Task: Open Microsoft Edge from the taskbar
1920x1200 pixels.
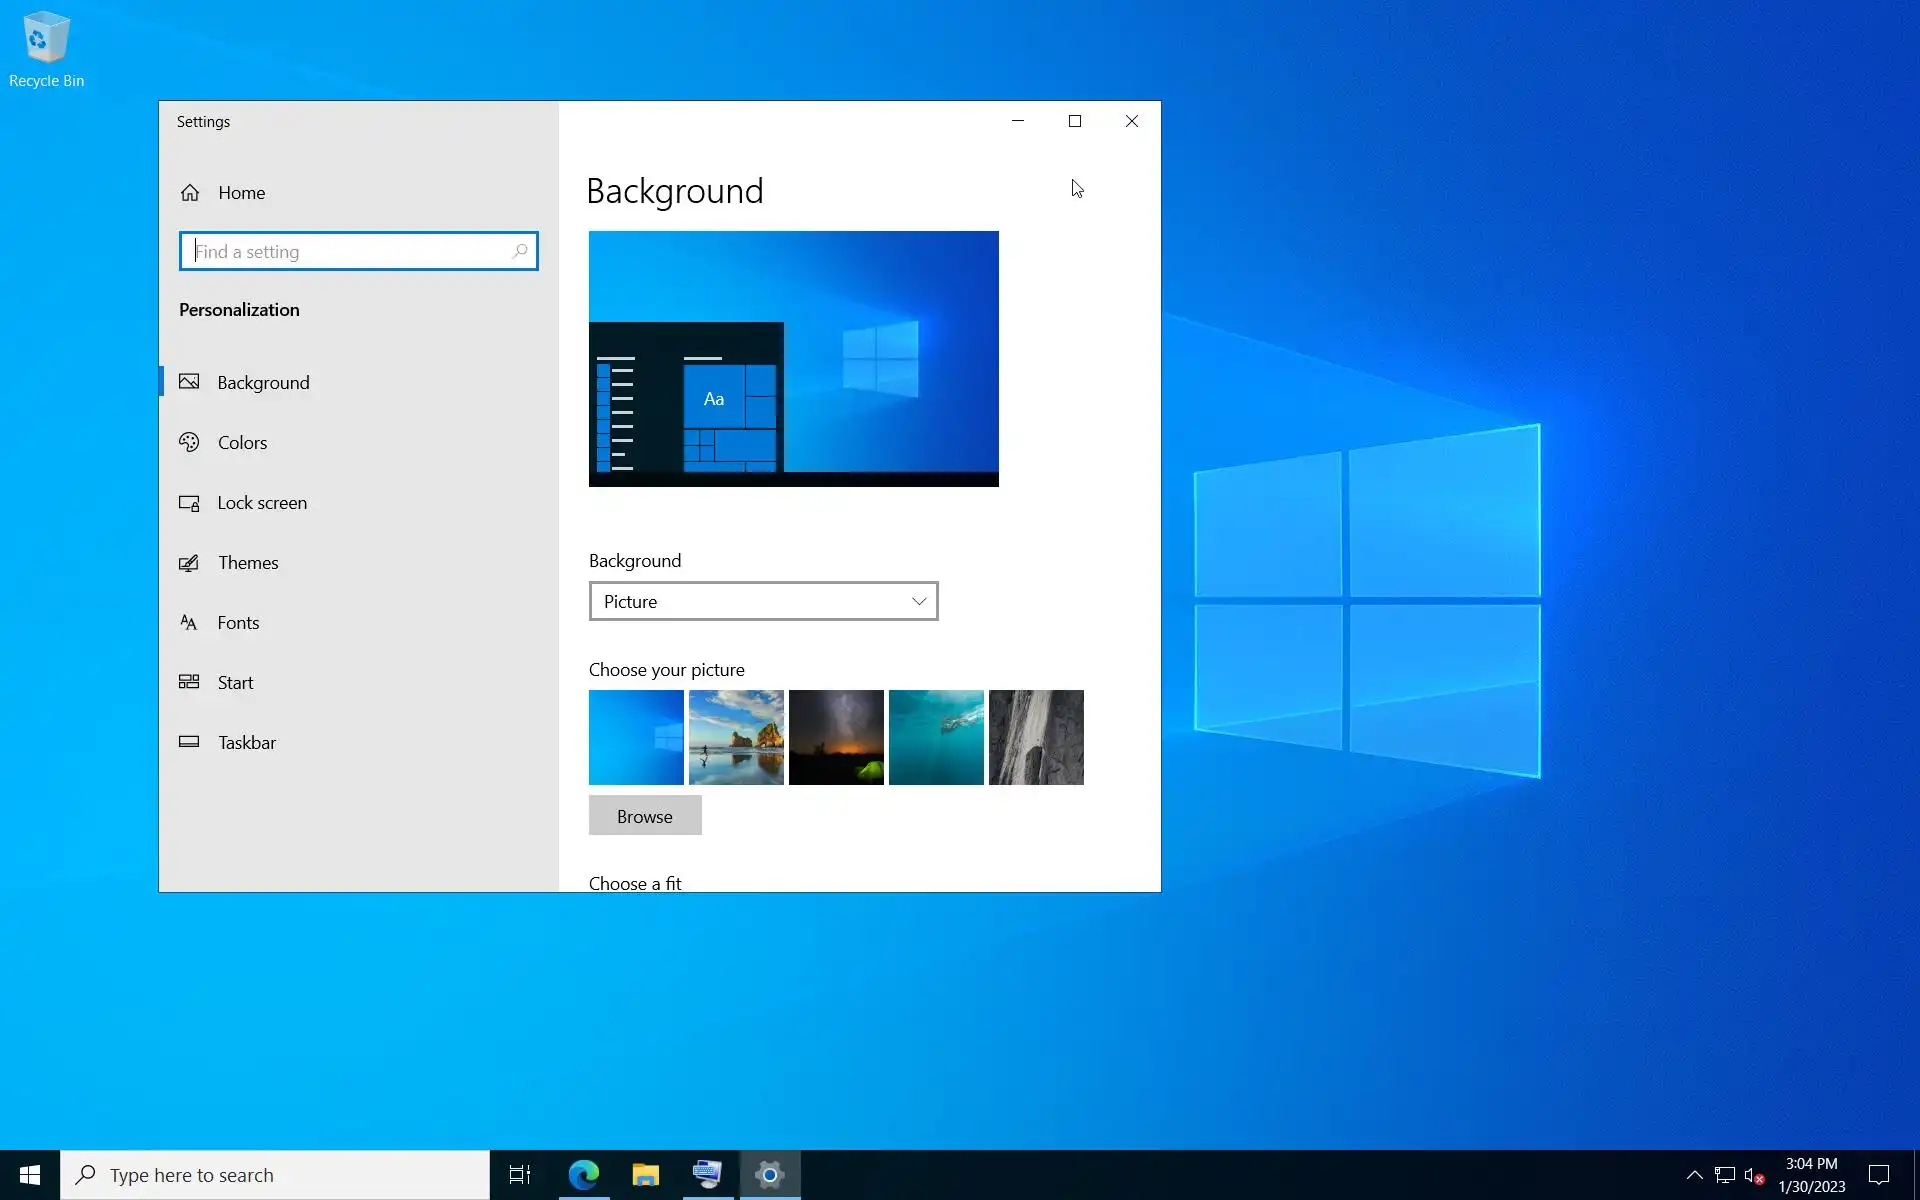Action: pyautogui.click(x=584, y=1175)
